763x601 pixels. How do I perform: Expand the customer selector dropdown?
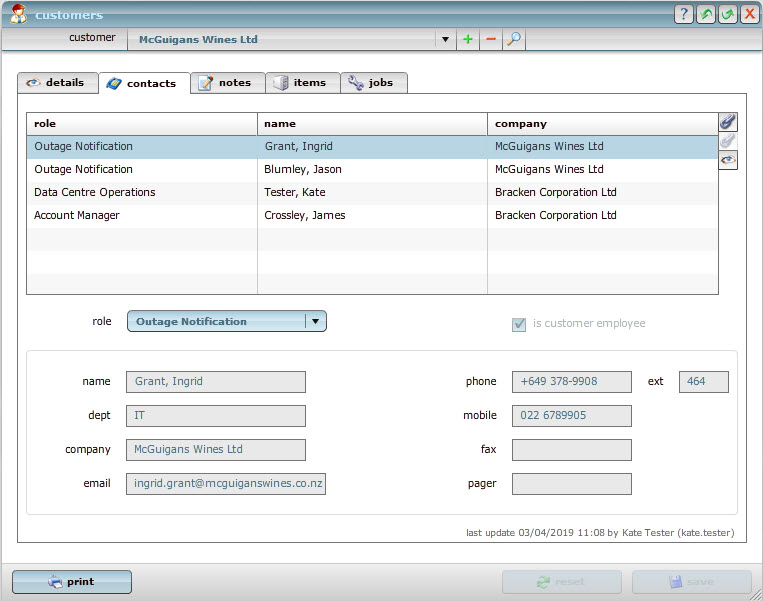445,40
